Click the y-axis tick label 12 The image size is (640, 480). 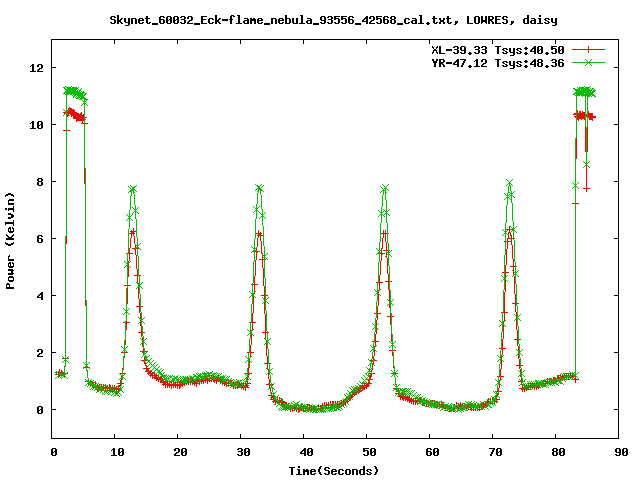point(36,68)
